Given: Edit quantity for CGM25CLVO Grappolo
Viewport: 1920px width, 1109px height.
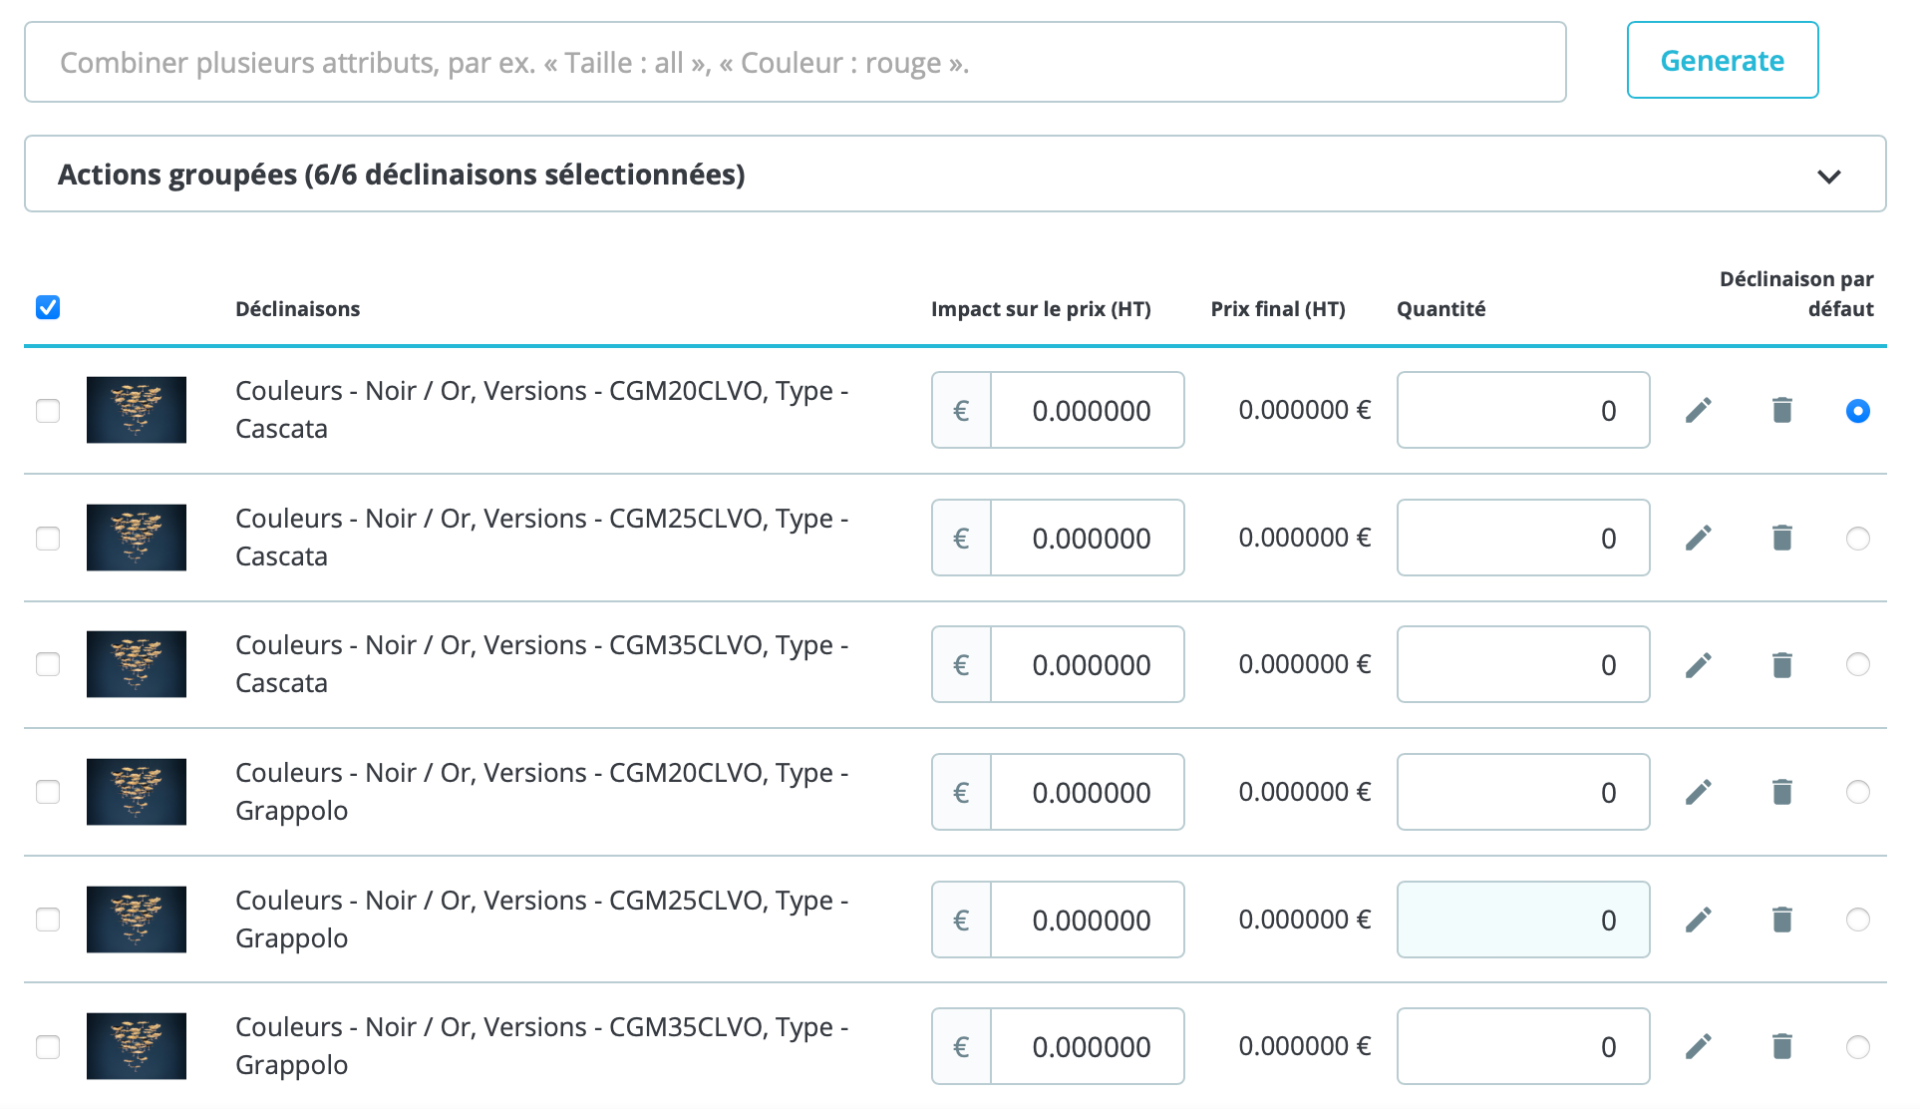Looking at the screenshot, I should click(1523, 919).
